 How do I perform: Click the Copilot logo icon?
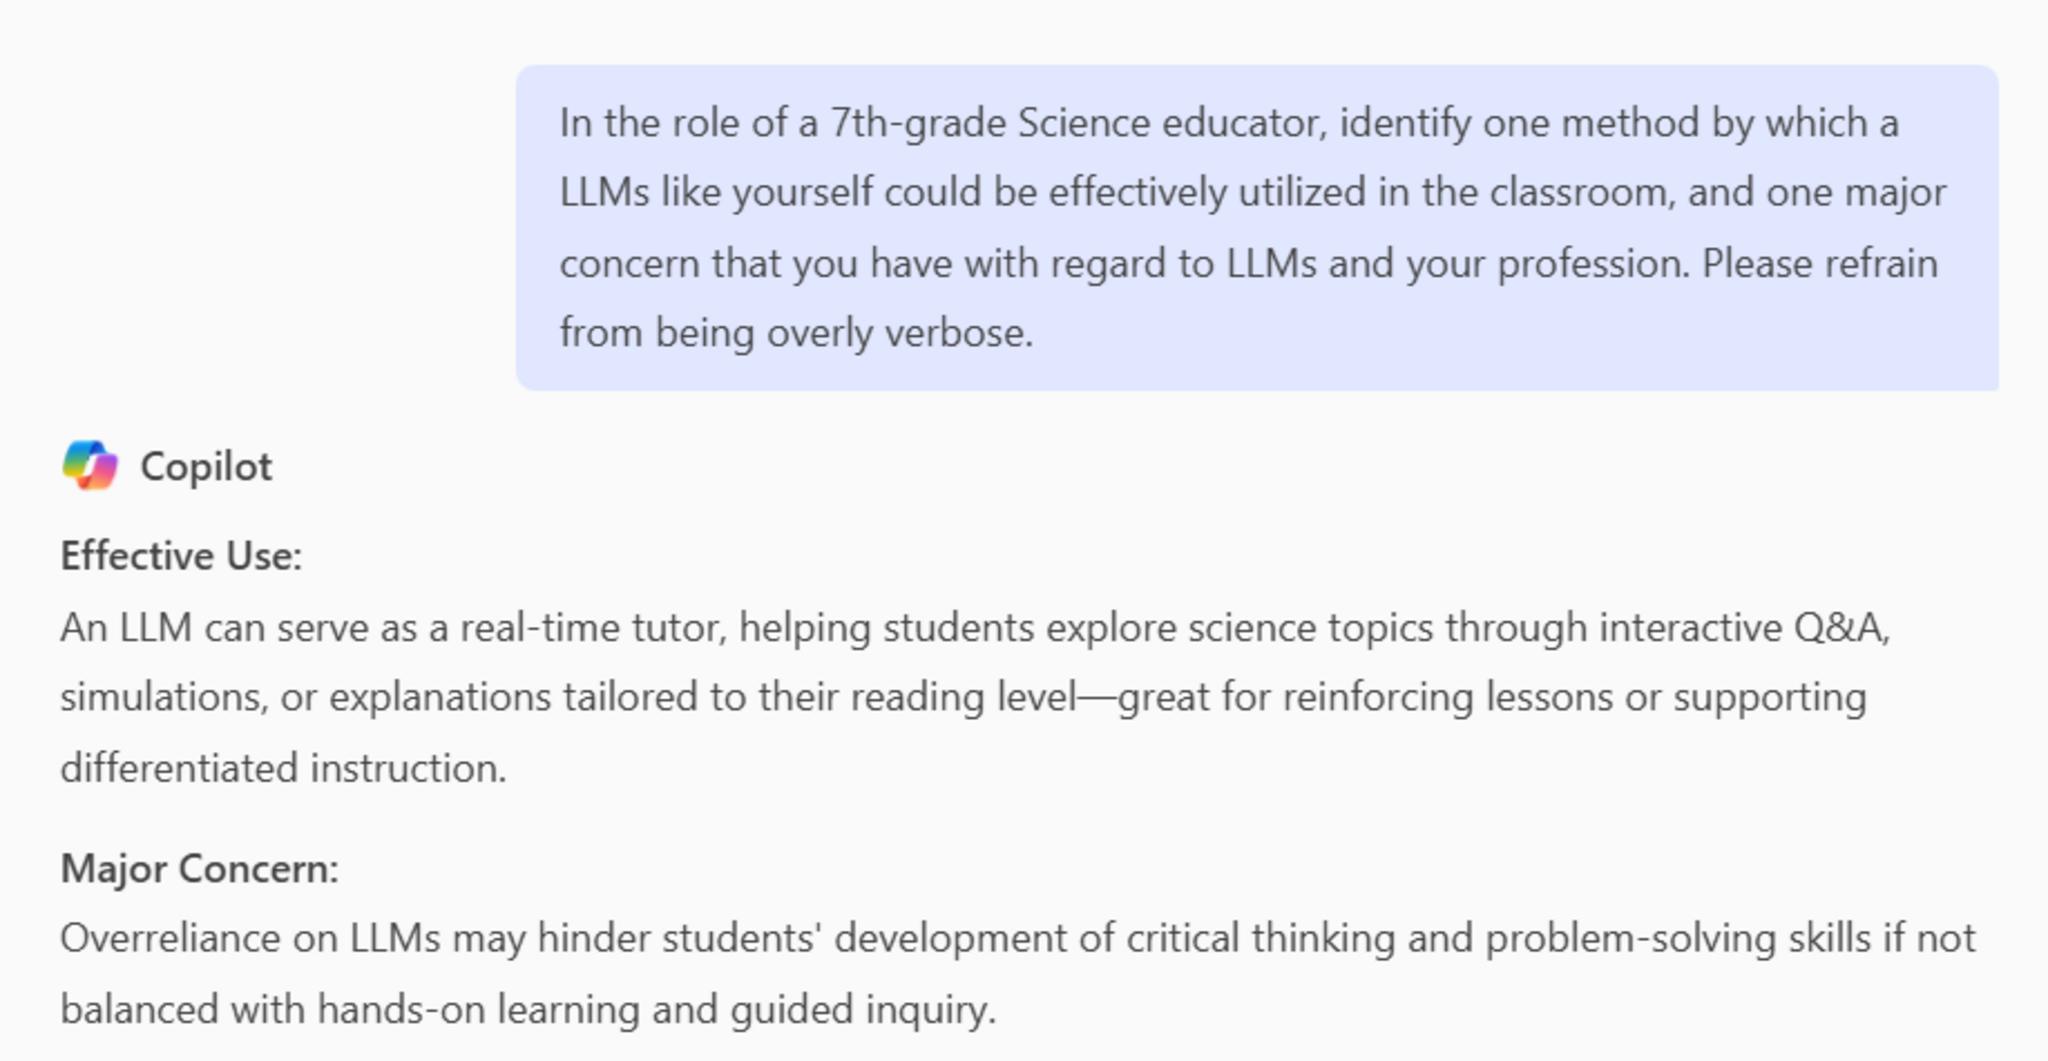click(x=90, y=466)
